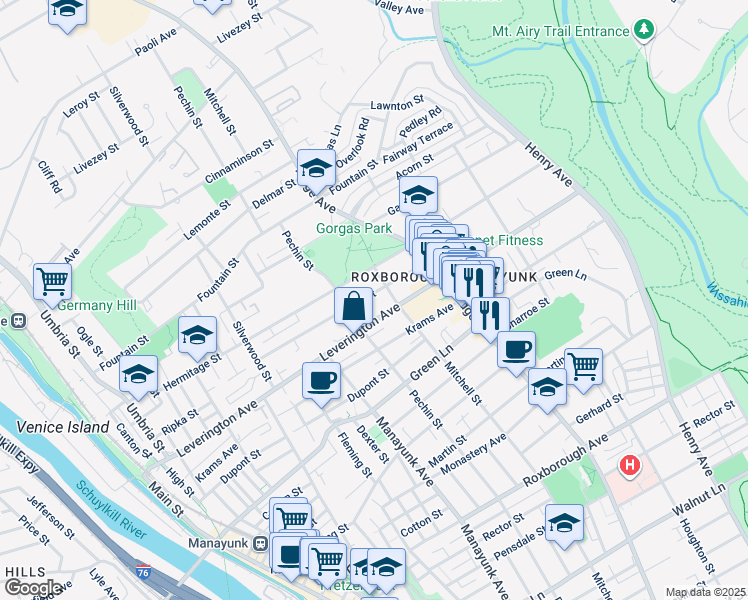Select the Lawnton St label
Screen dimensions: 748x600
(x=397, y=103)
